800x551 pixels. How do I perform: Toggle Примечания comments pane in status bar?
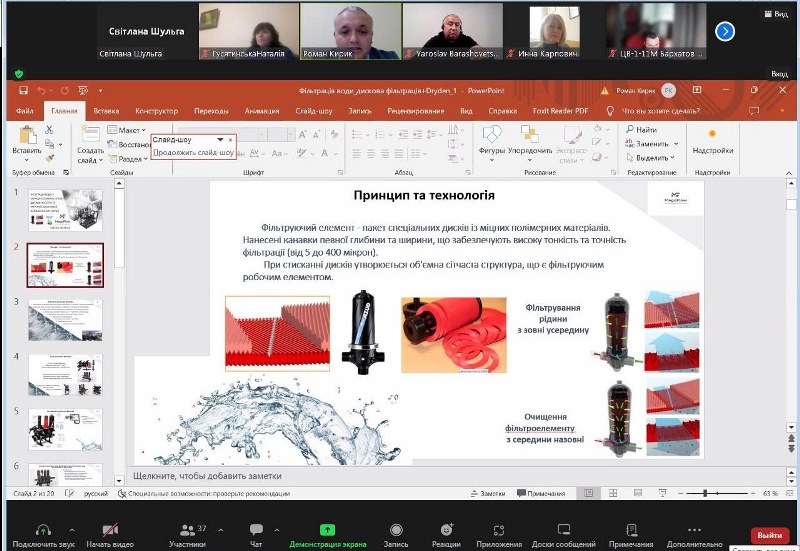[x=541, y=493]
